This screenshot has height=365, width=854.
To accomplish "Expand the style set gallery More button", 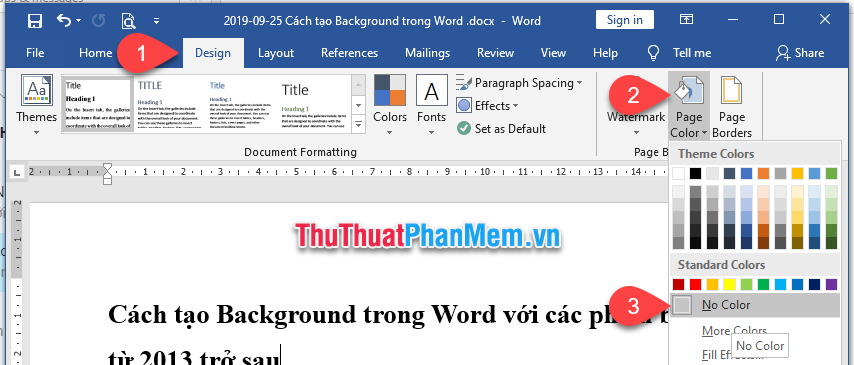I will click(358, 124).
